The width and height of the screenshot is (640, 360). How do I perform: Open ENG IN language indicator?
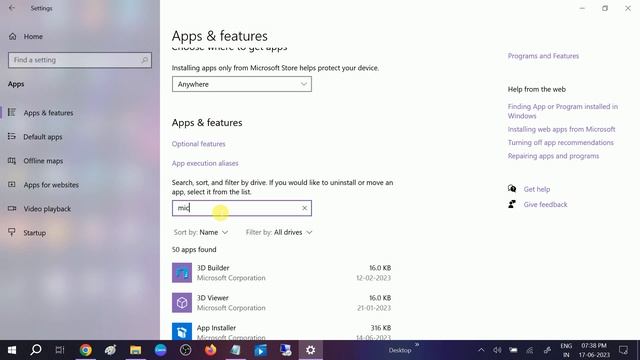pyautogui.click(x=566, y=350)
